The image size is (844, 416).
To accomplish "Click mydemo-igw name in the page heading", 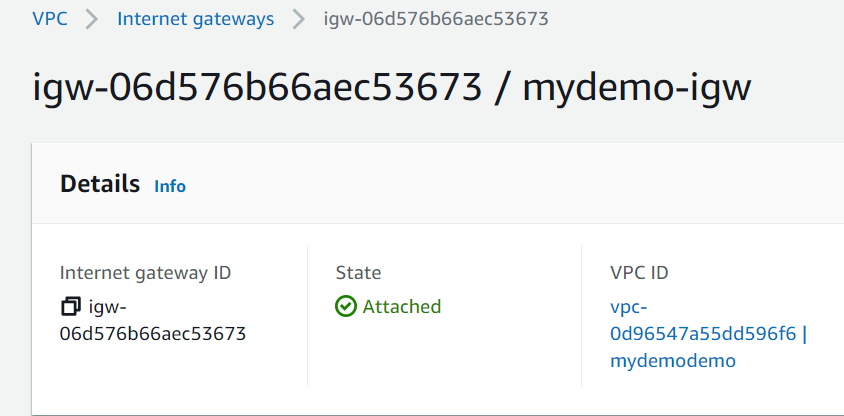I will 636,88.
